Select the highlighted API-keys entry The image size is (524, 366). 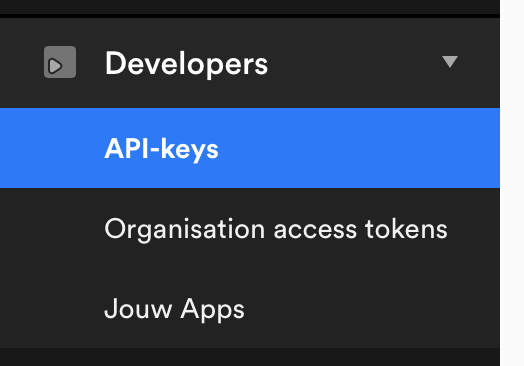[x=250, y=148]
